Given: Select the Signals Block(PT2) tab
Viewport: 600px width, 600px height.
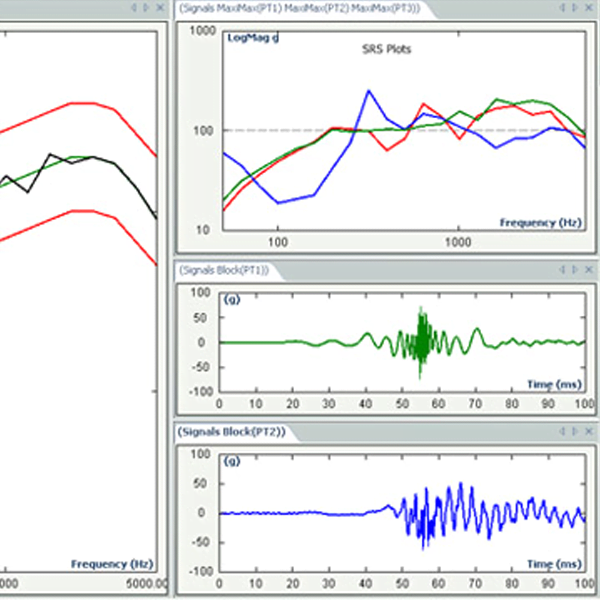Looking at the screenshot, I should (x=232, y=432).
